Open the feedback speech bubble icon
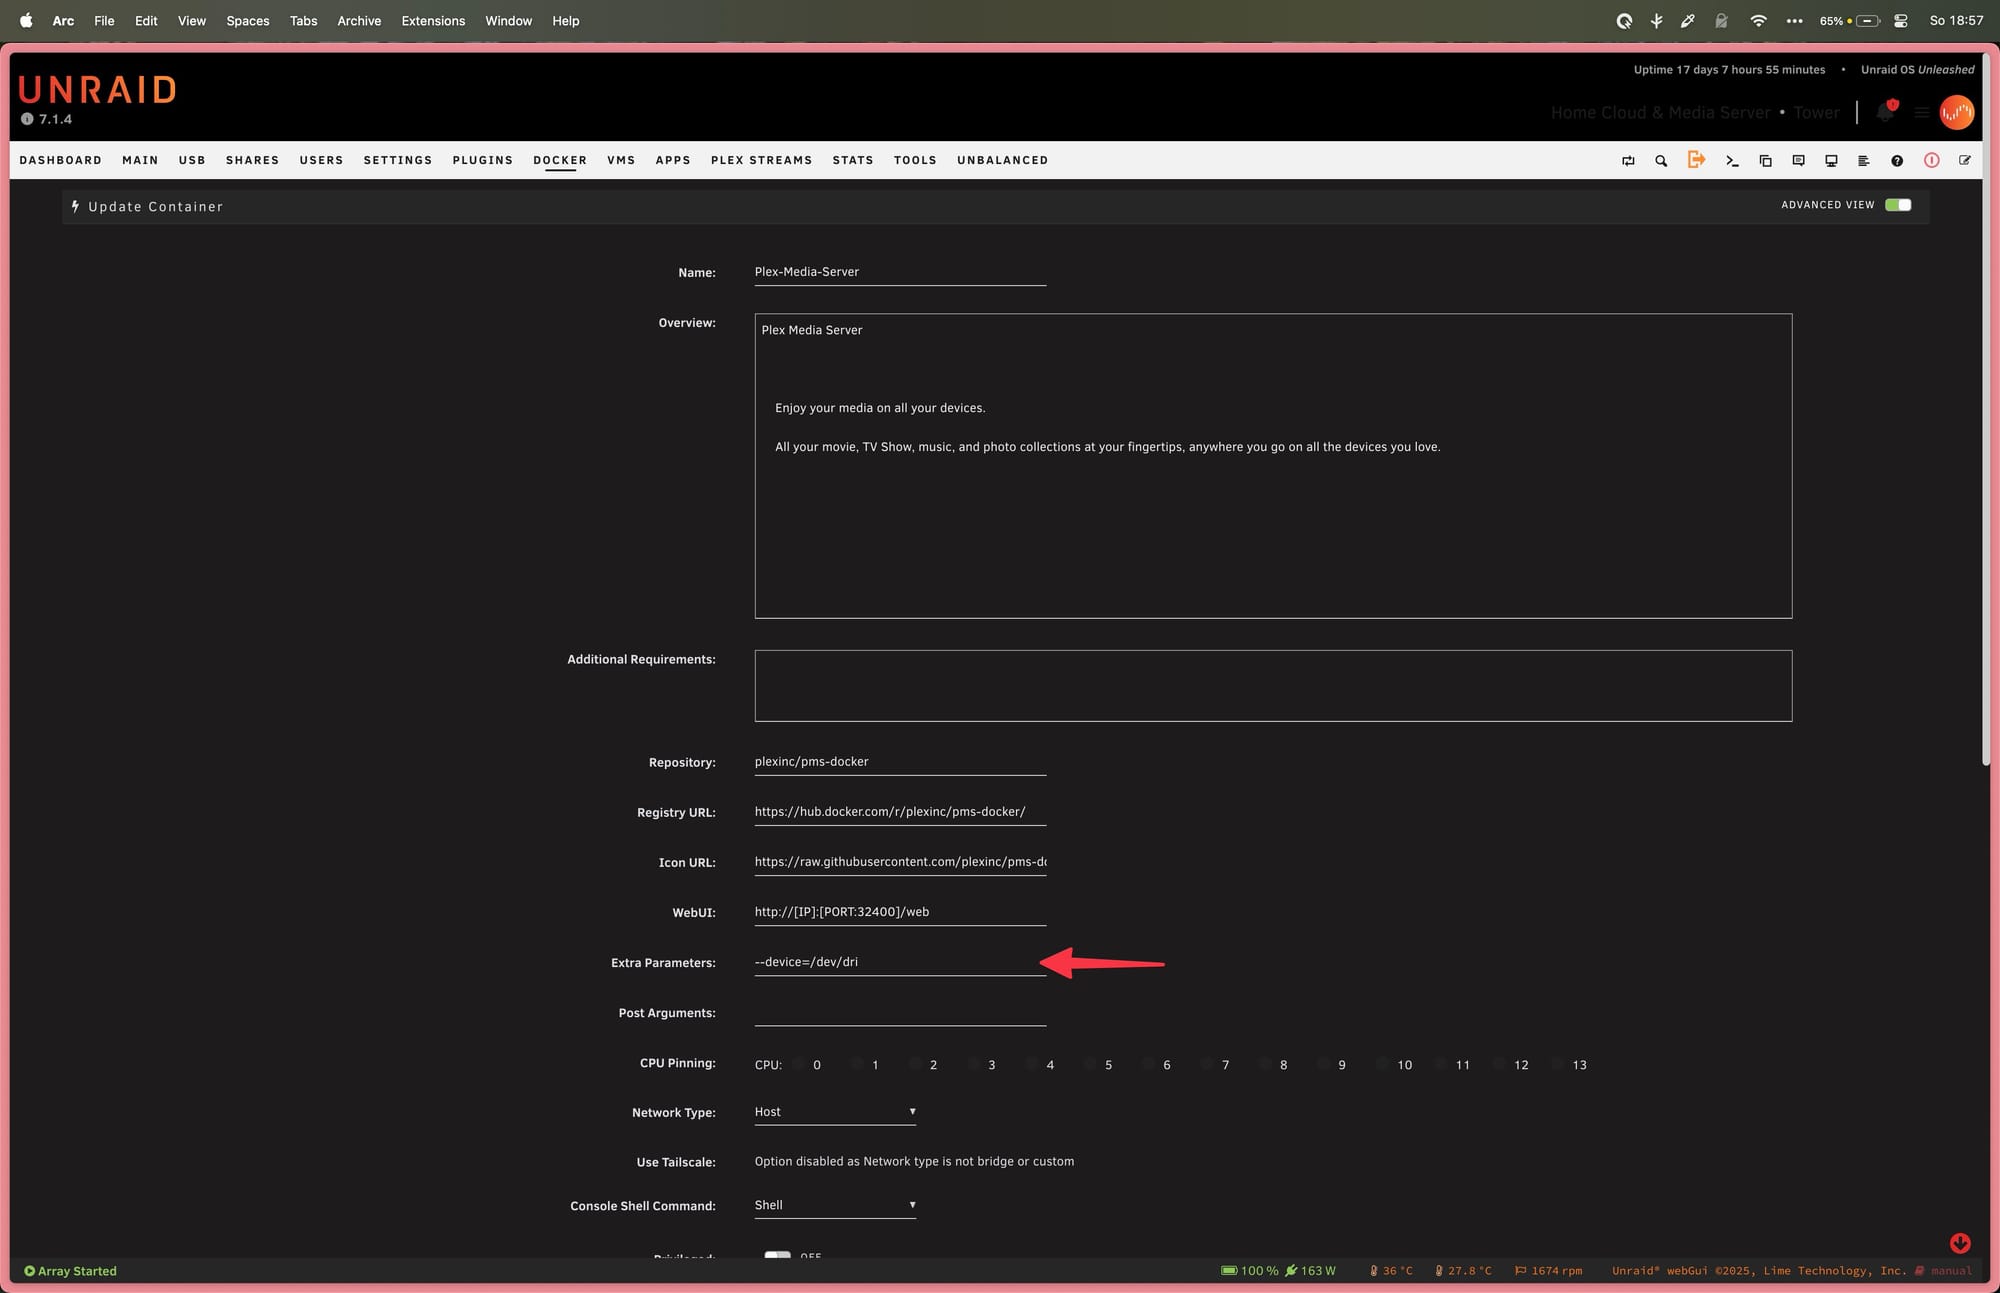The height and width of the screenshot is (1293, 2000). click(1798, 161)
